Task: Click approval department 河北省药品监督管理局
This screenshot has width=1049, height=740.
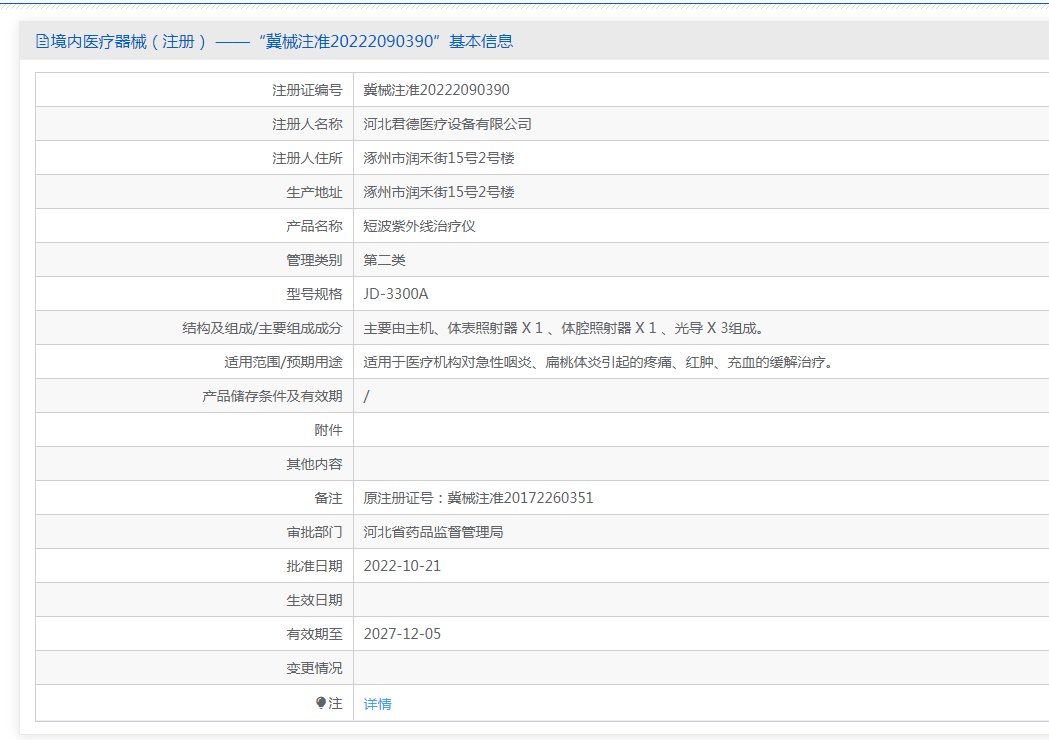Action: coord(433,532)
